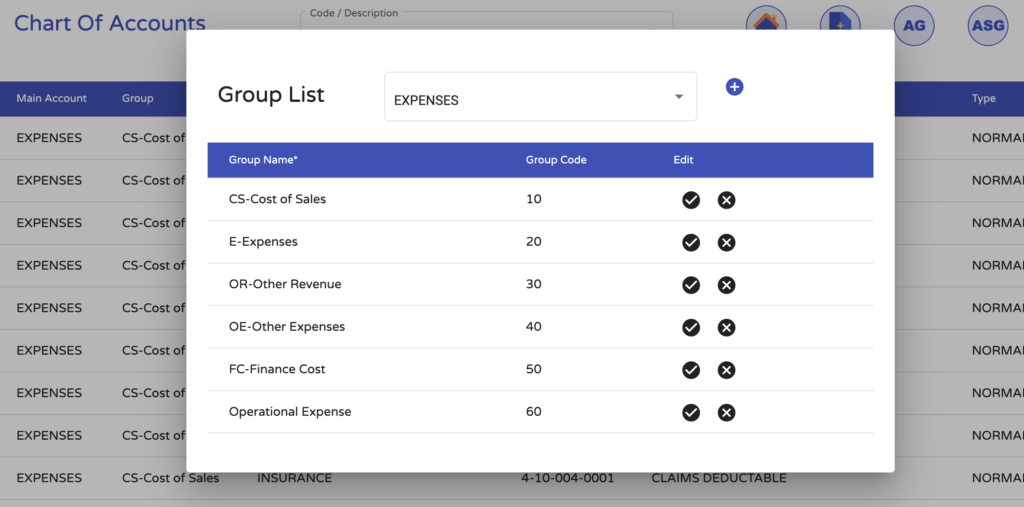This screenshot has height=507, width=1024.
Task: Open the home icon button
Action: pos(766,24)
